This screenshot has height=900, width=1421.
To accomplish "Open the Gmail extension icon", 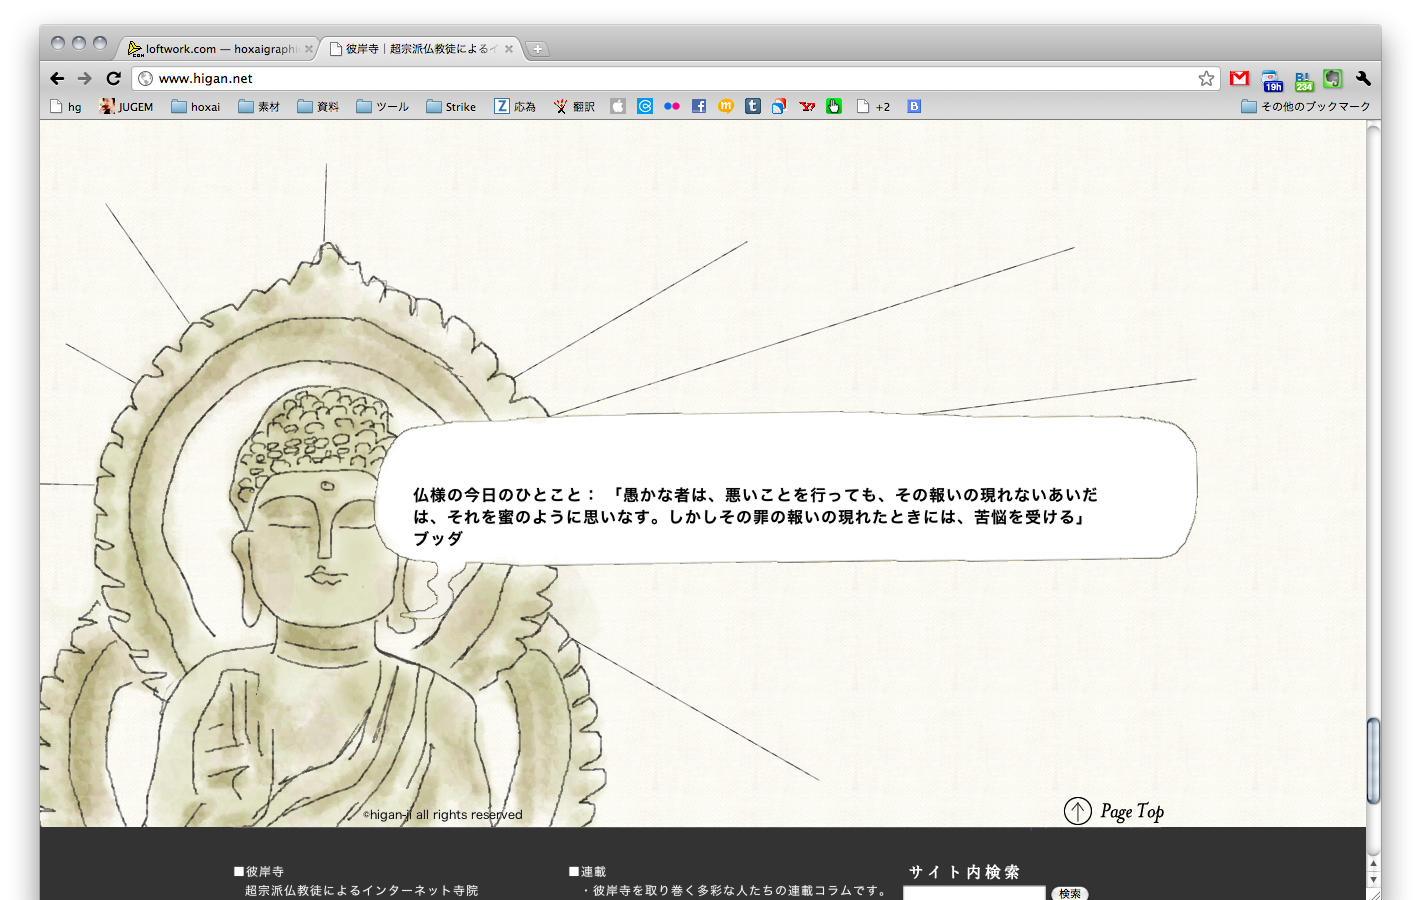I will pyautogui.click(x=1240, y=78).
